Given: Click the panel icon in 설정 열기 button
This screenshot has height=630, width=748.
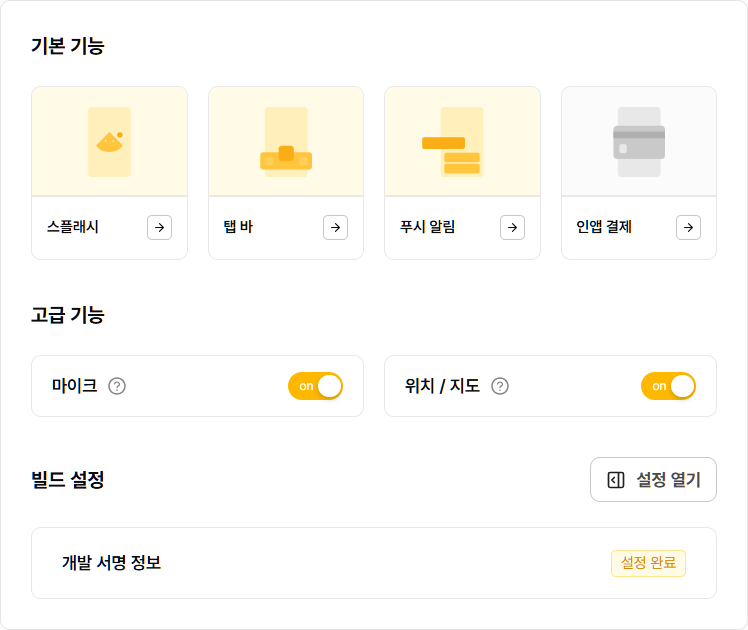Looking at the screenshot, I should coord(616,480).
